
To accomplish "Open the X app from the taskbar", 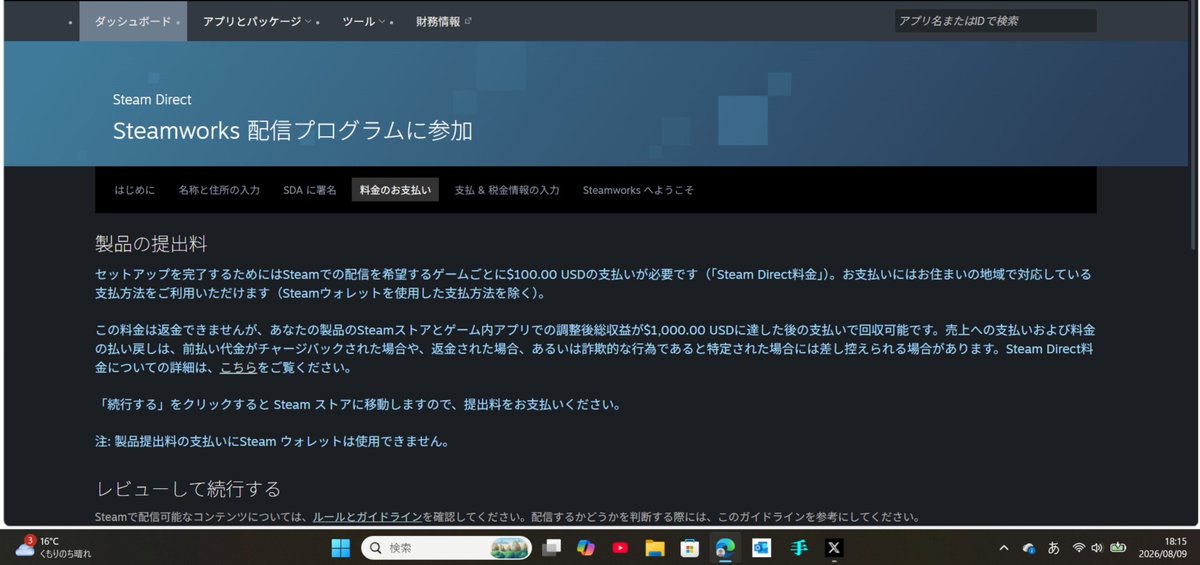I will [x=833, y=548].
